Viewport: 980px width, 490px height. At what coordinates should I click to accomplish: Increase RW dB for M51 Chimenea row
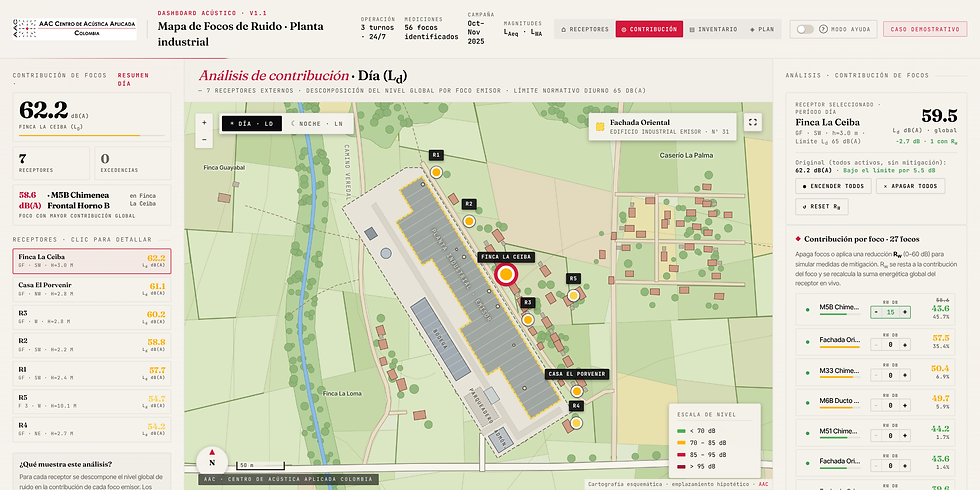904,436
